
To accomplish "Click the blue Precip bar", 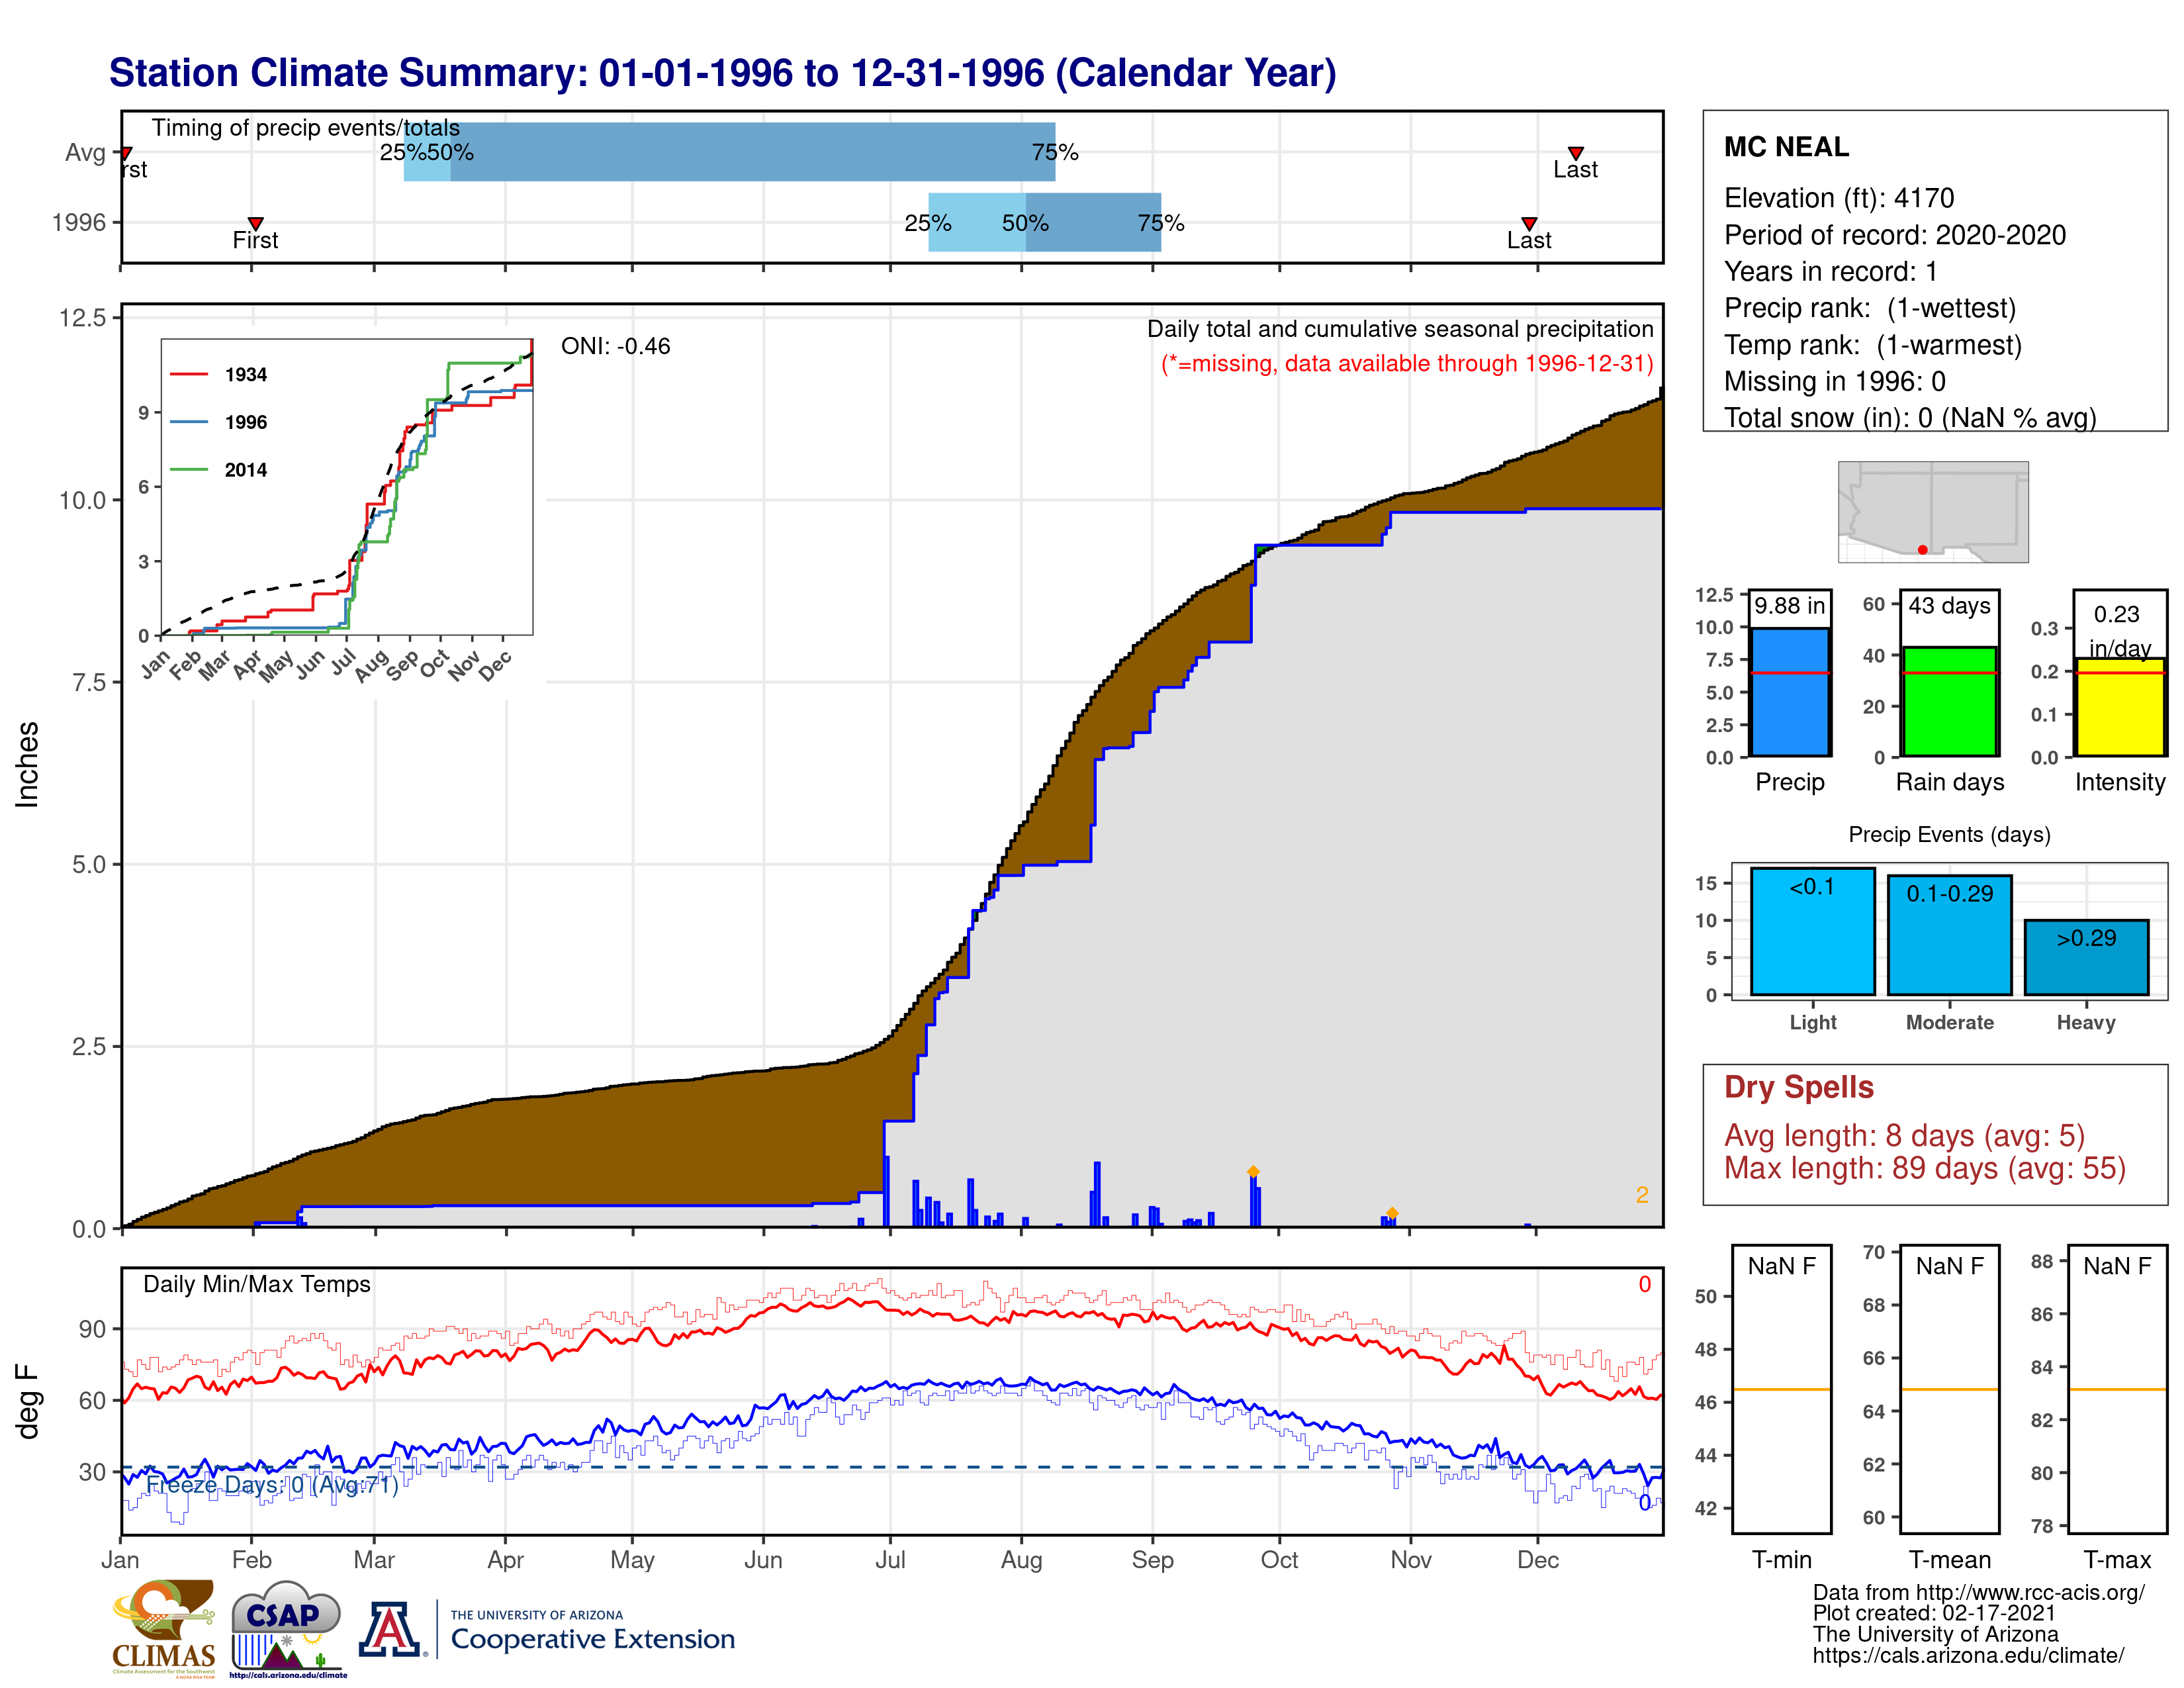I will [x=1790, y=692].
